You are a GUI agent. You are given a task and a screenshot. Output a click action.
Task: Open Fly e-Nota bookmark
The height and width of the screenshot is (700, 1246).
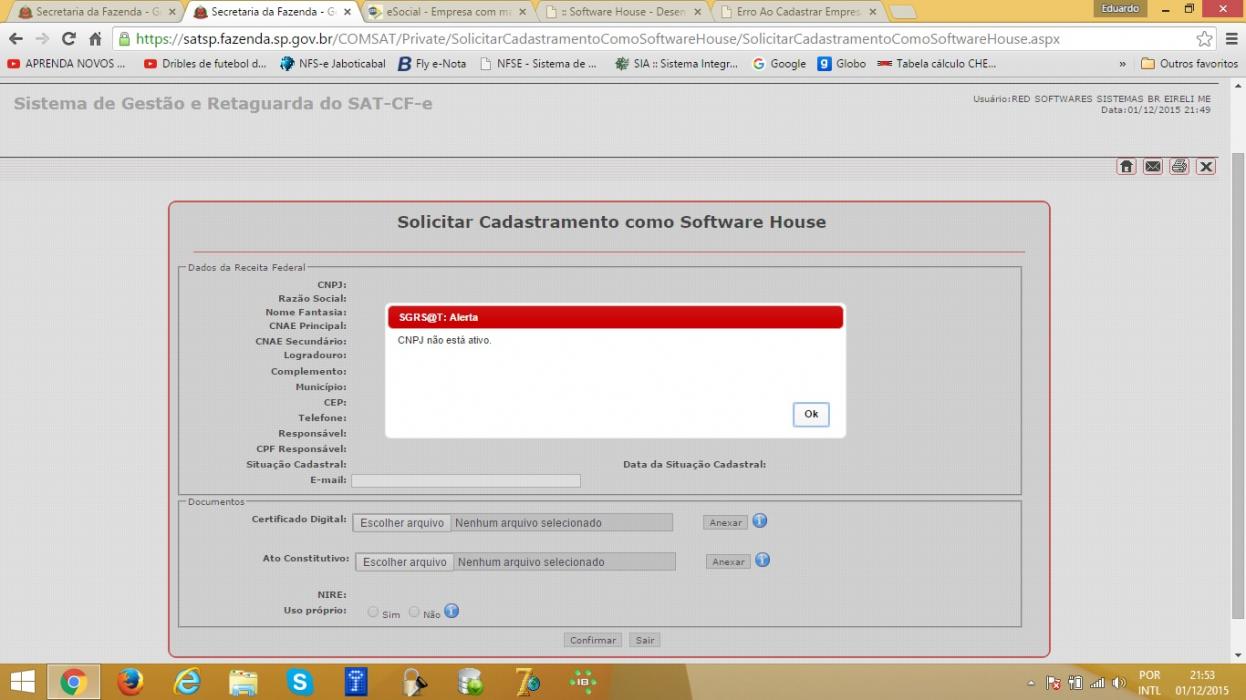[432, 63]
